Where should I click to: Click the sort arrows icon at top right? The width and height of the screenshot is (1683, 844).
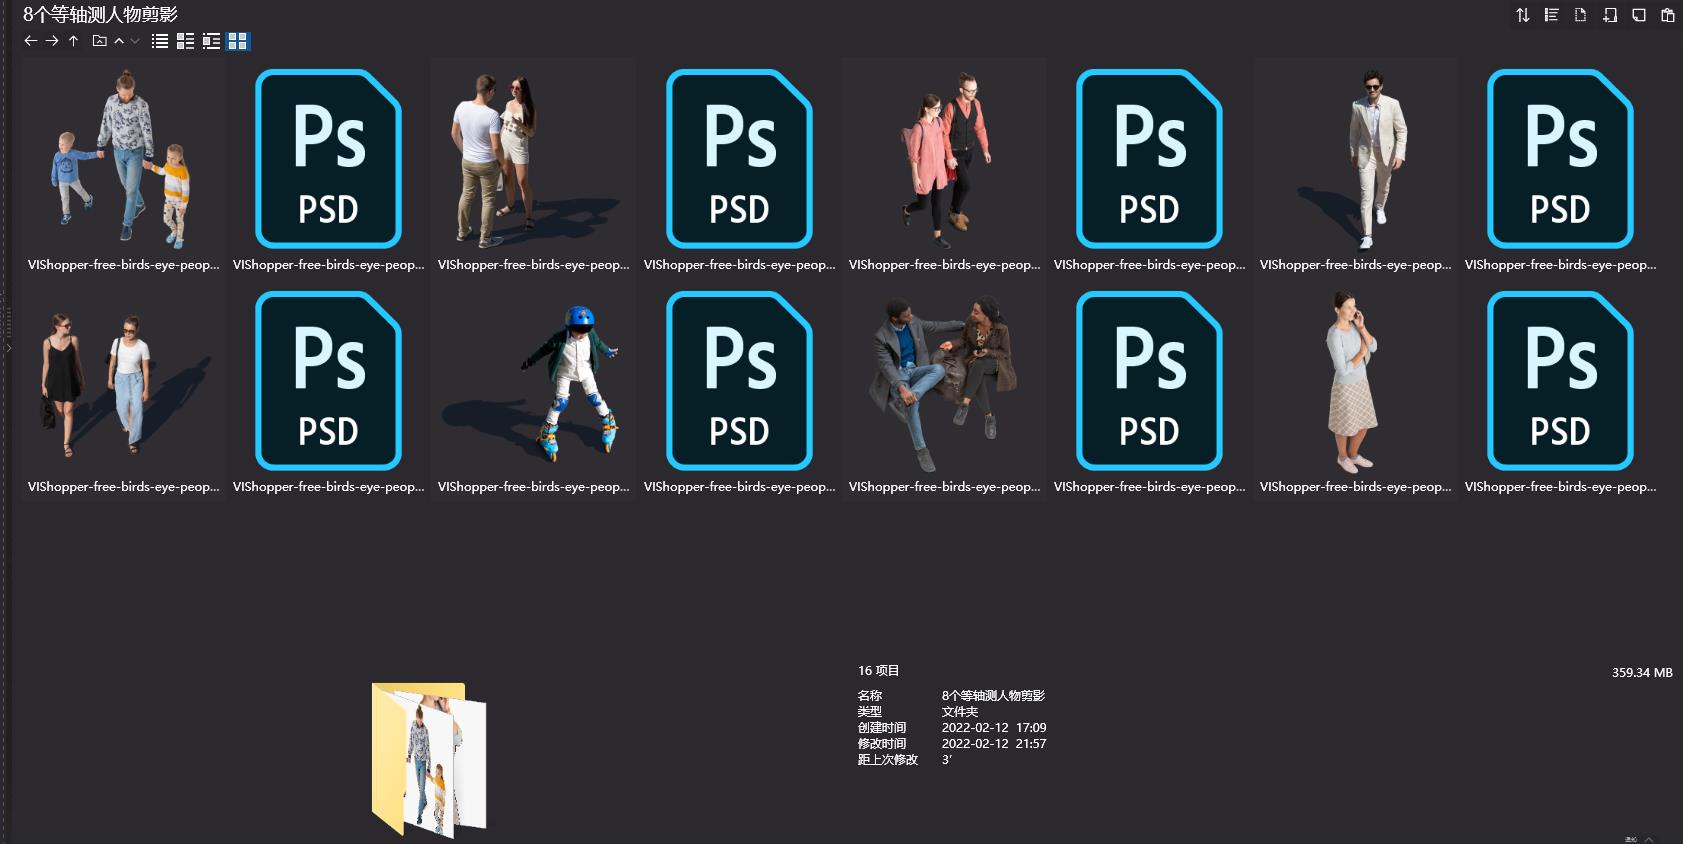(1522, 15)
